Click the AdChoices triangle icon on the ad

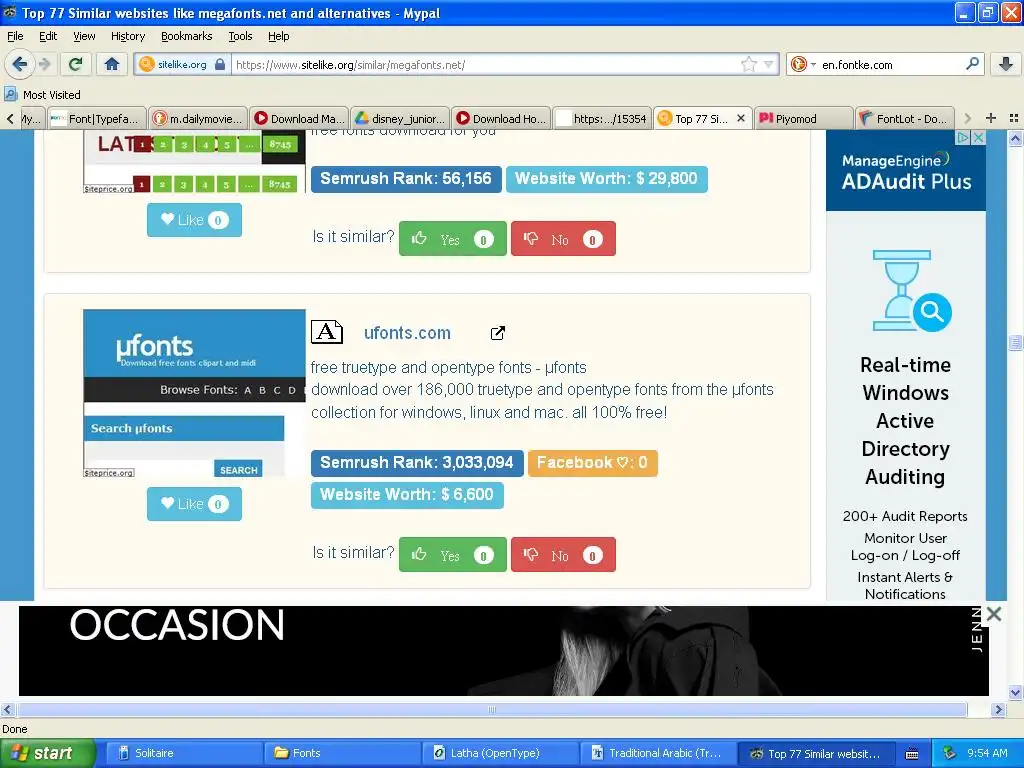point(963,137)
